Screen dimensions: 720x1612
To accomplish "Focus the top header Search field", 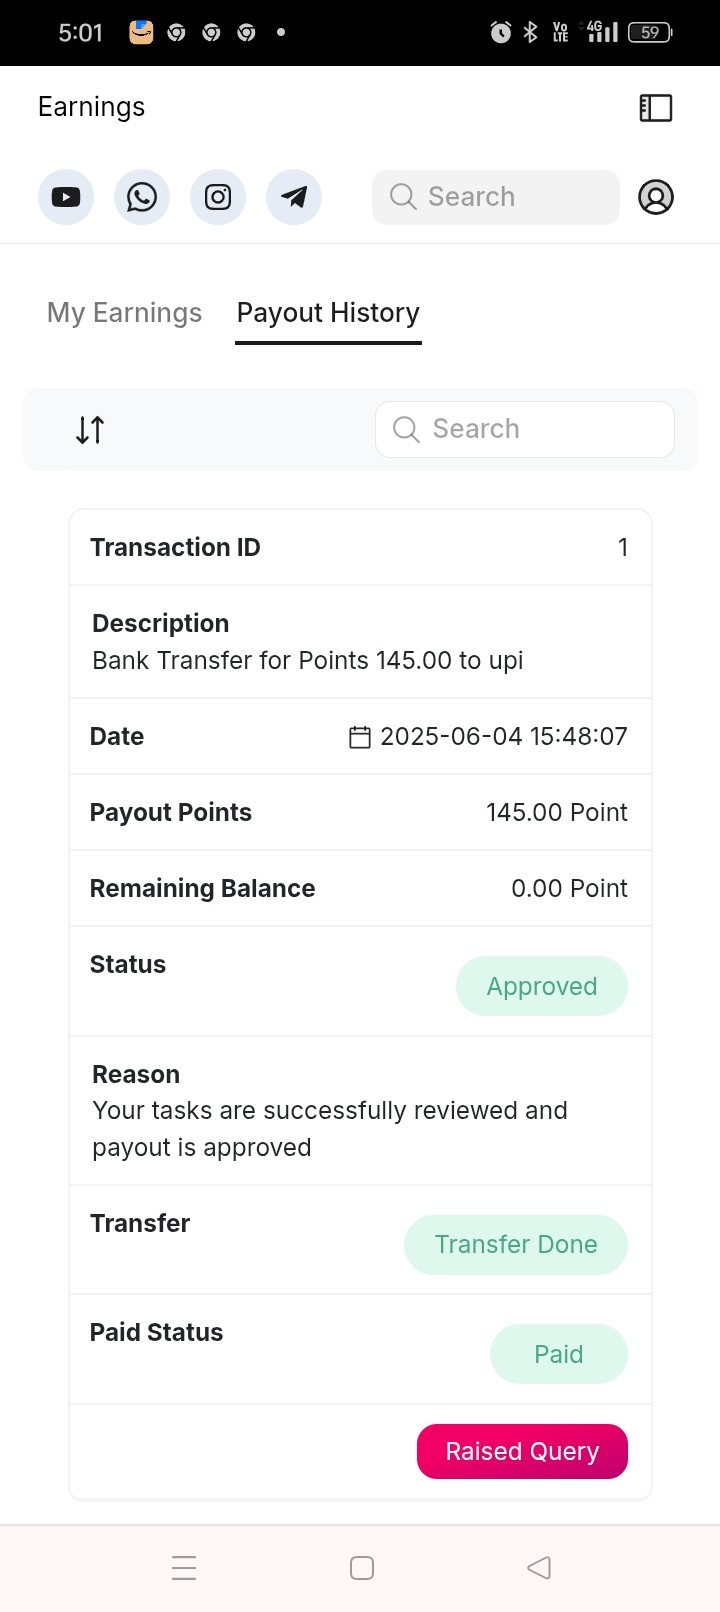I will 496,197.
